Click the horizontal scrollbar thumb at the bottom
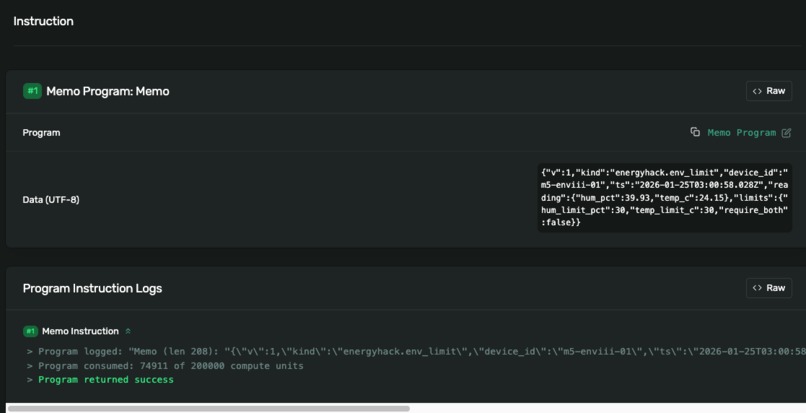The width and height of the screenshot is (806, 413). tap(209, 409)
